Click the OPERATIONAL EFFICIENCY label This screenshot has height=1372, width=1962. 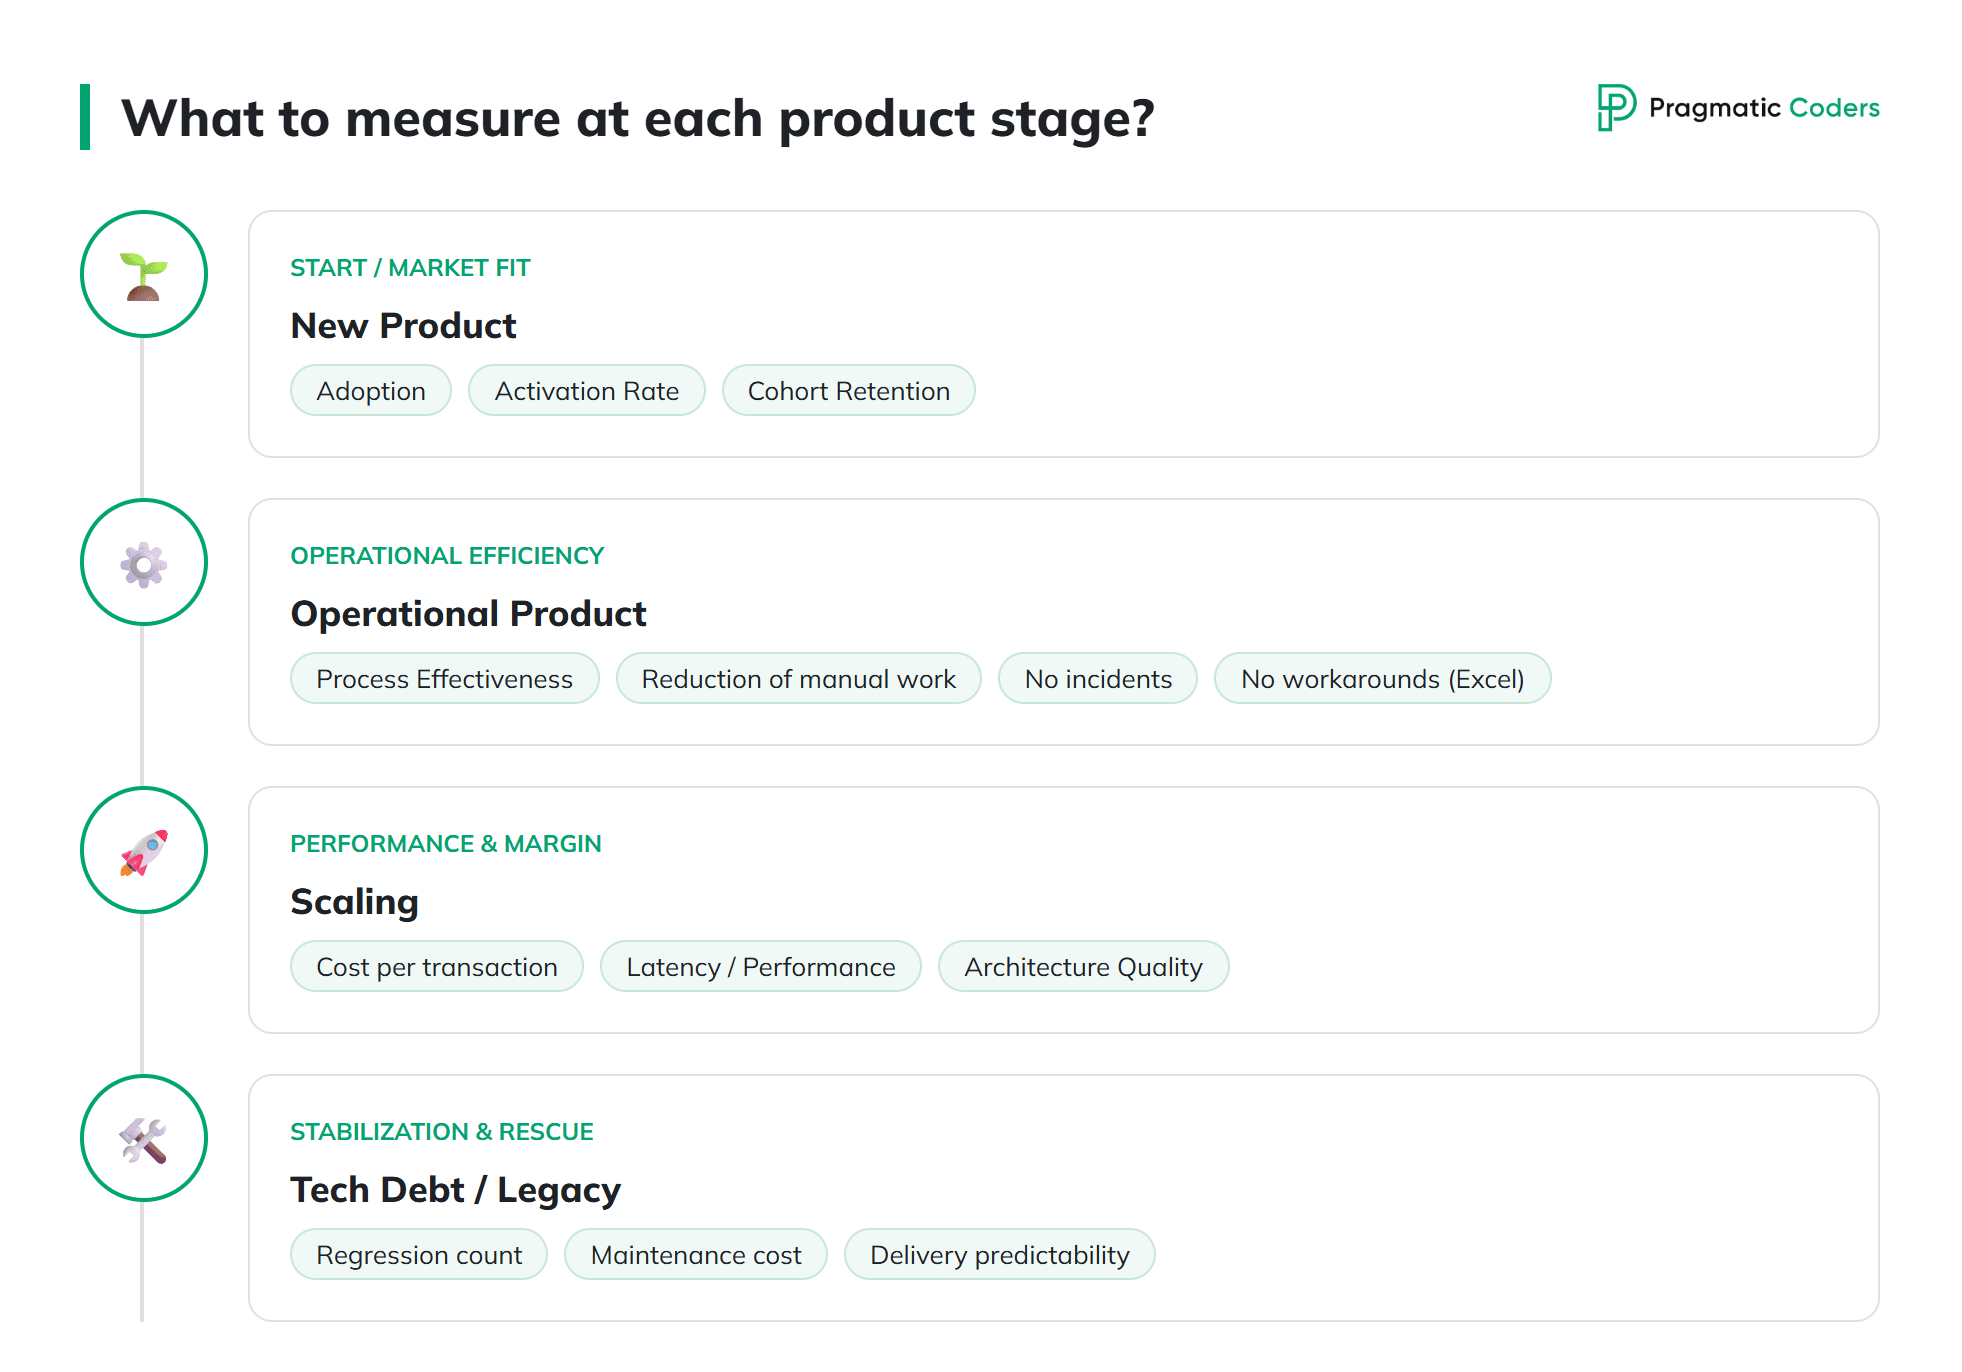pyautogui.click(x=447, y=556)
